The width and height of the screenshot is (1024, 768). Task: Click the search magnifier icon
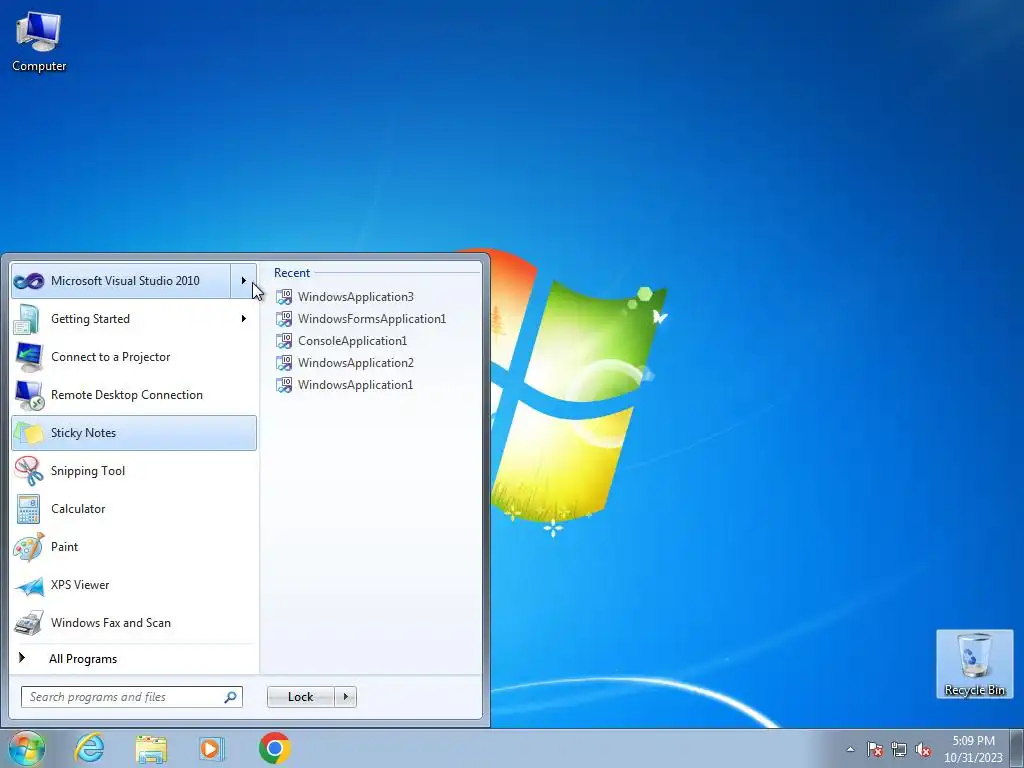point(230,697)
